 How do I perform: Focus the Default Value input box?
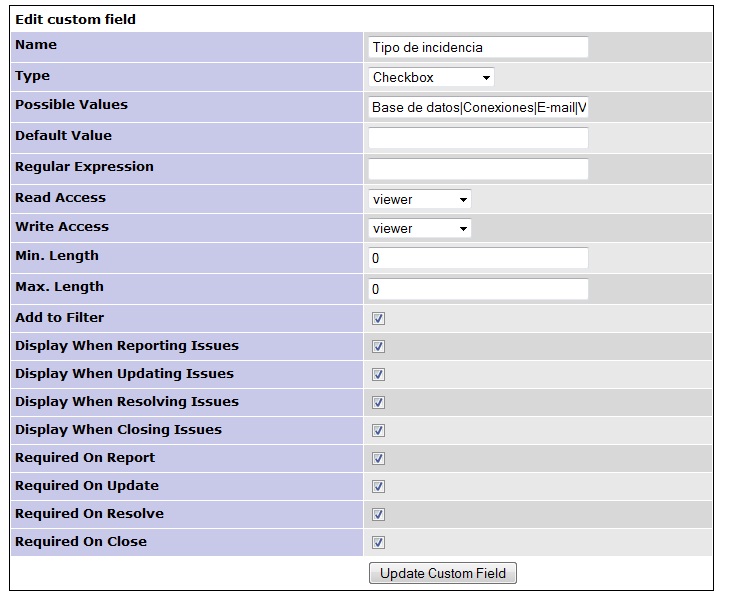pos(478,138)
